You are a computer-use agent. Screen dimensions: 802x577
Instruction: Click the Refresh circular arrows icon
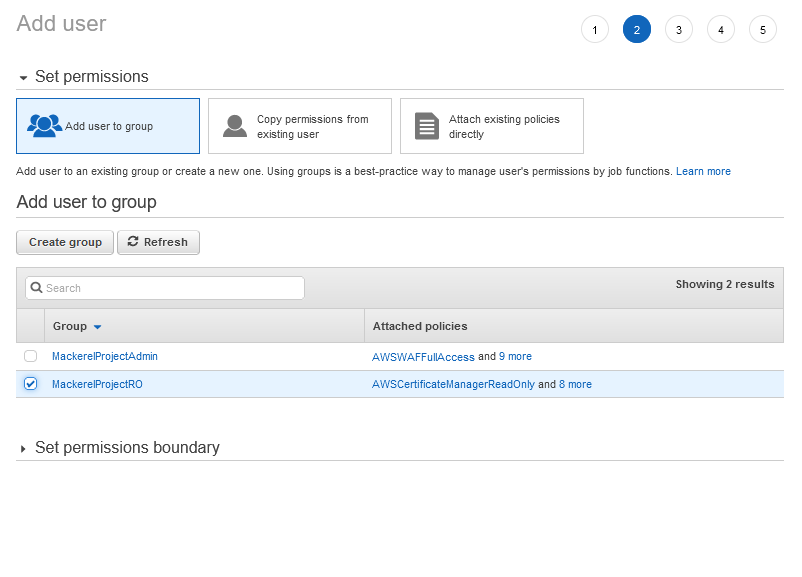point(133,242)
